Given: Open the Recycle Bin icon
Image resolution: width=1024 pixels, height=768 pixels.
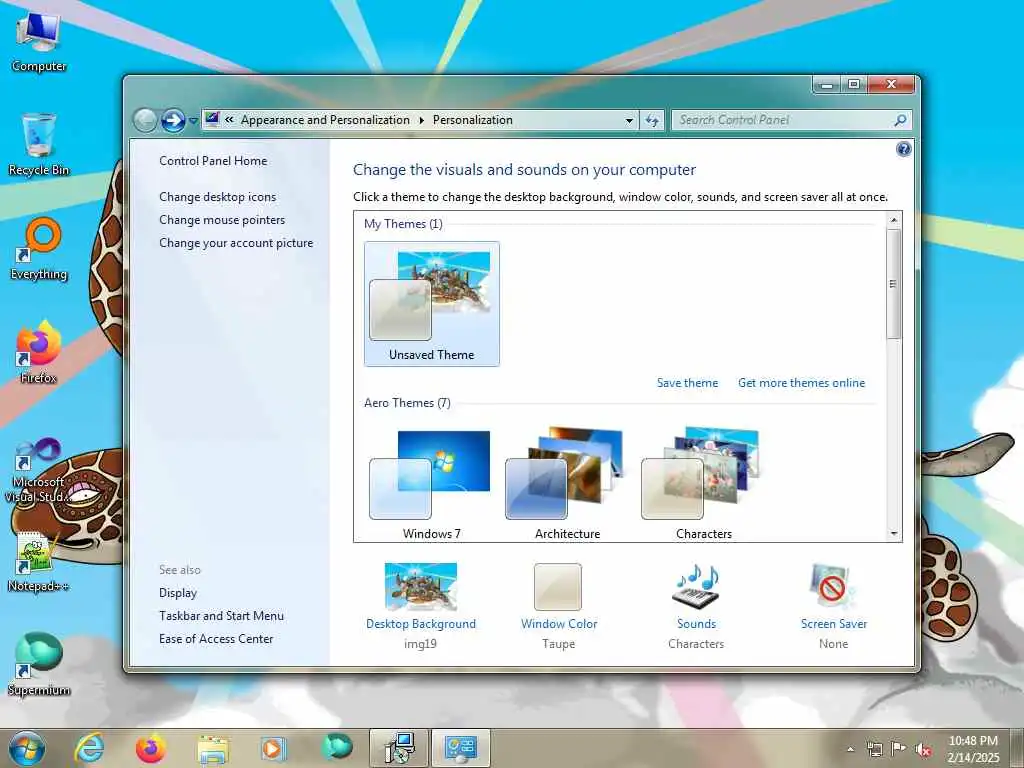Looking at the screenshot, I should 39,145.
